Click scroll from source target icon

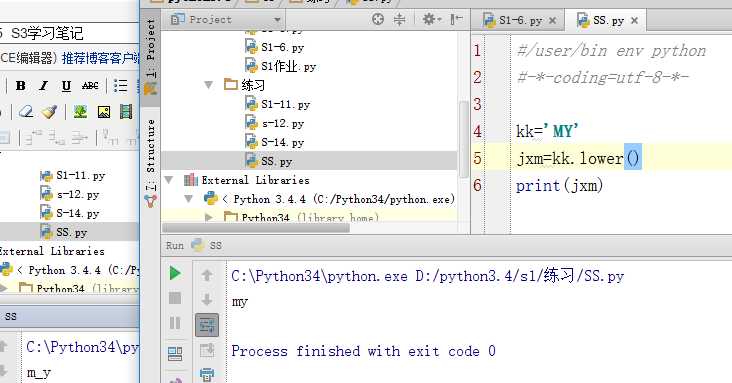(378, 19)
